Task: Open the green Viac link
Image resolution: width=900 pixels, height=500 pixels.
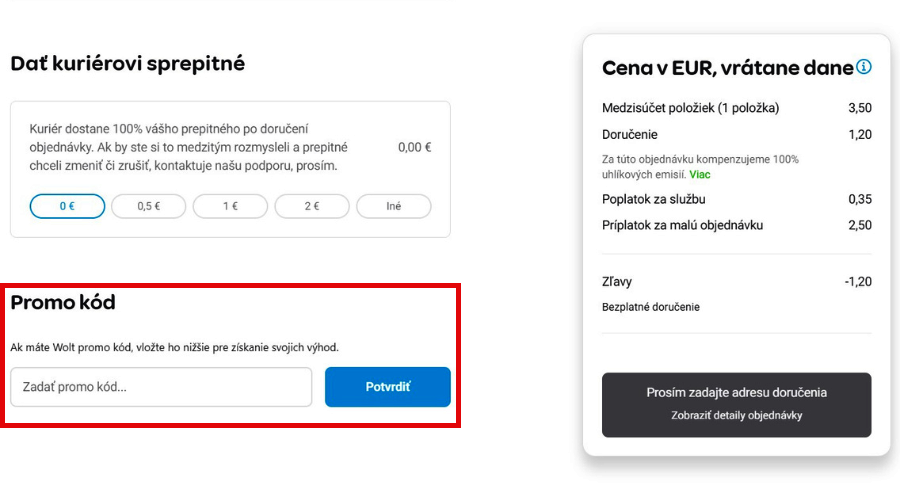Action: (700, 175)
